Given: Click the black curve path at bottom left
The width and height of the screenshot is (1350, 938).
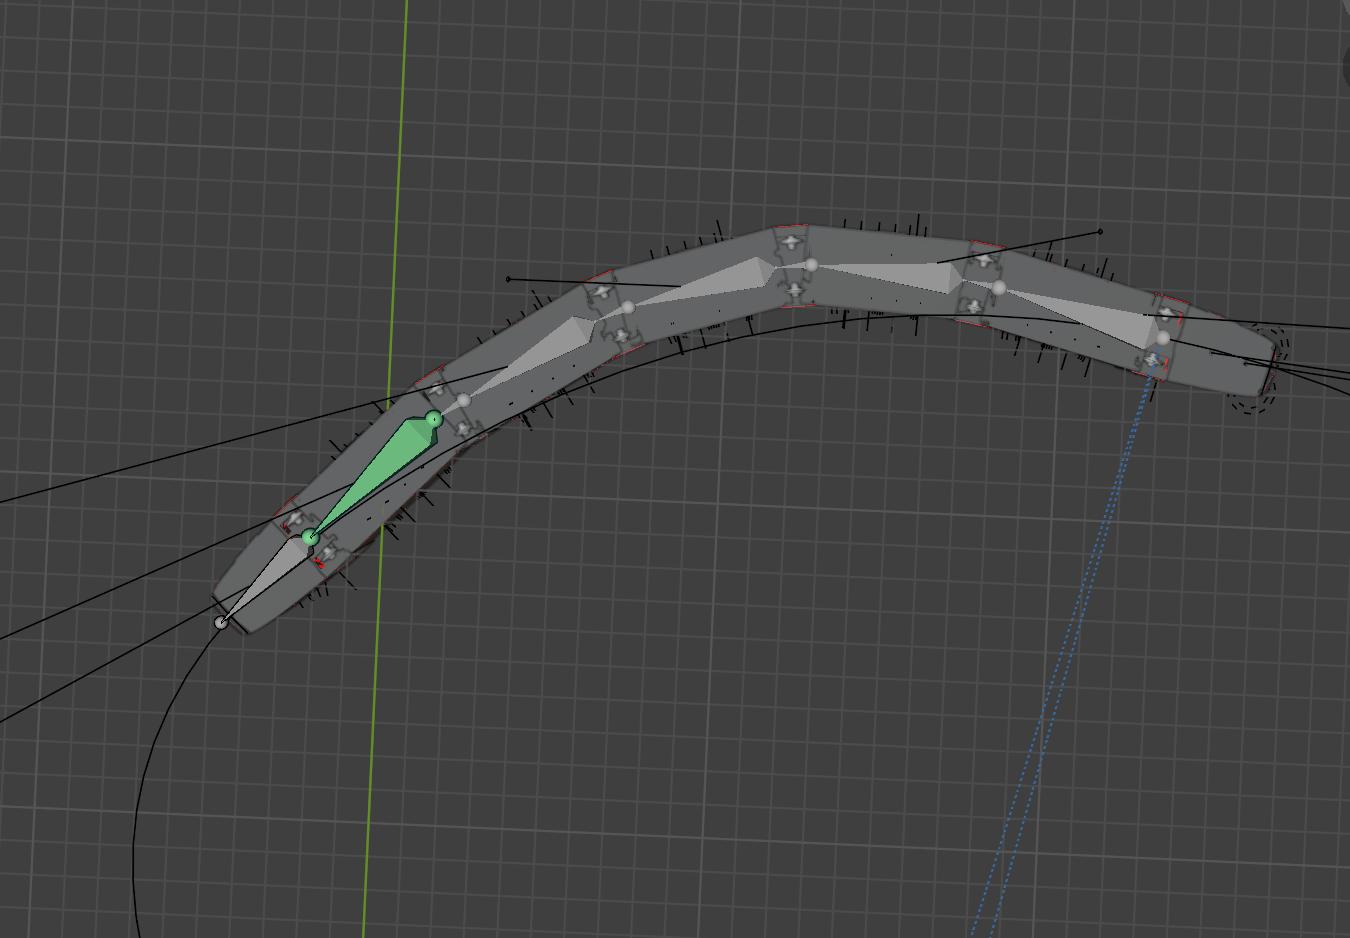Looking at the screenshot, I should 150,760.
